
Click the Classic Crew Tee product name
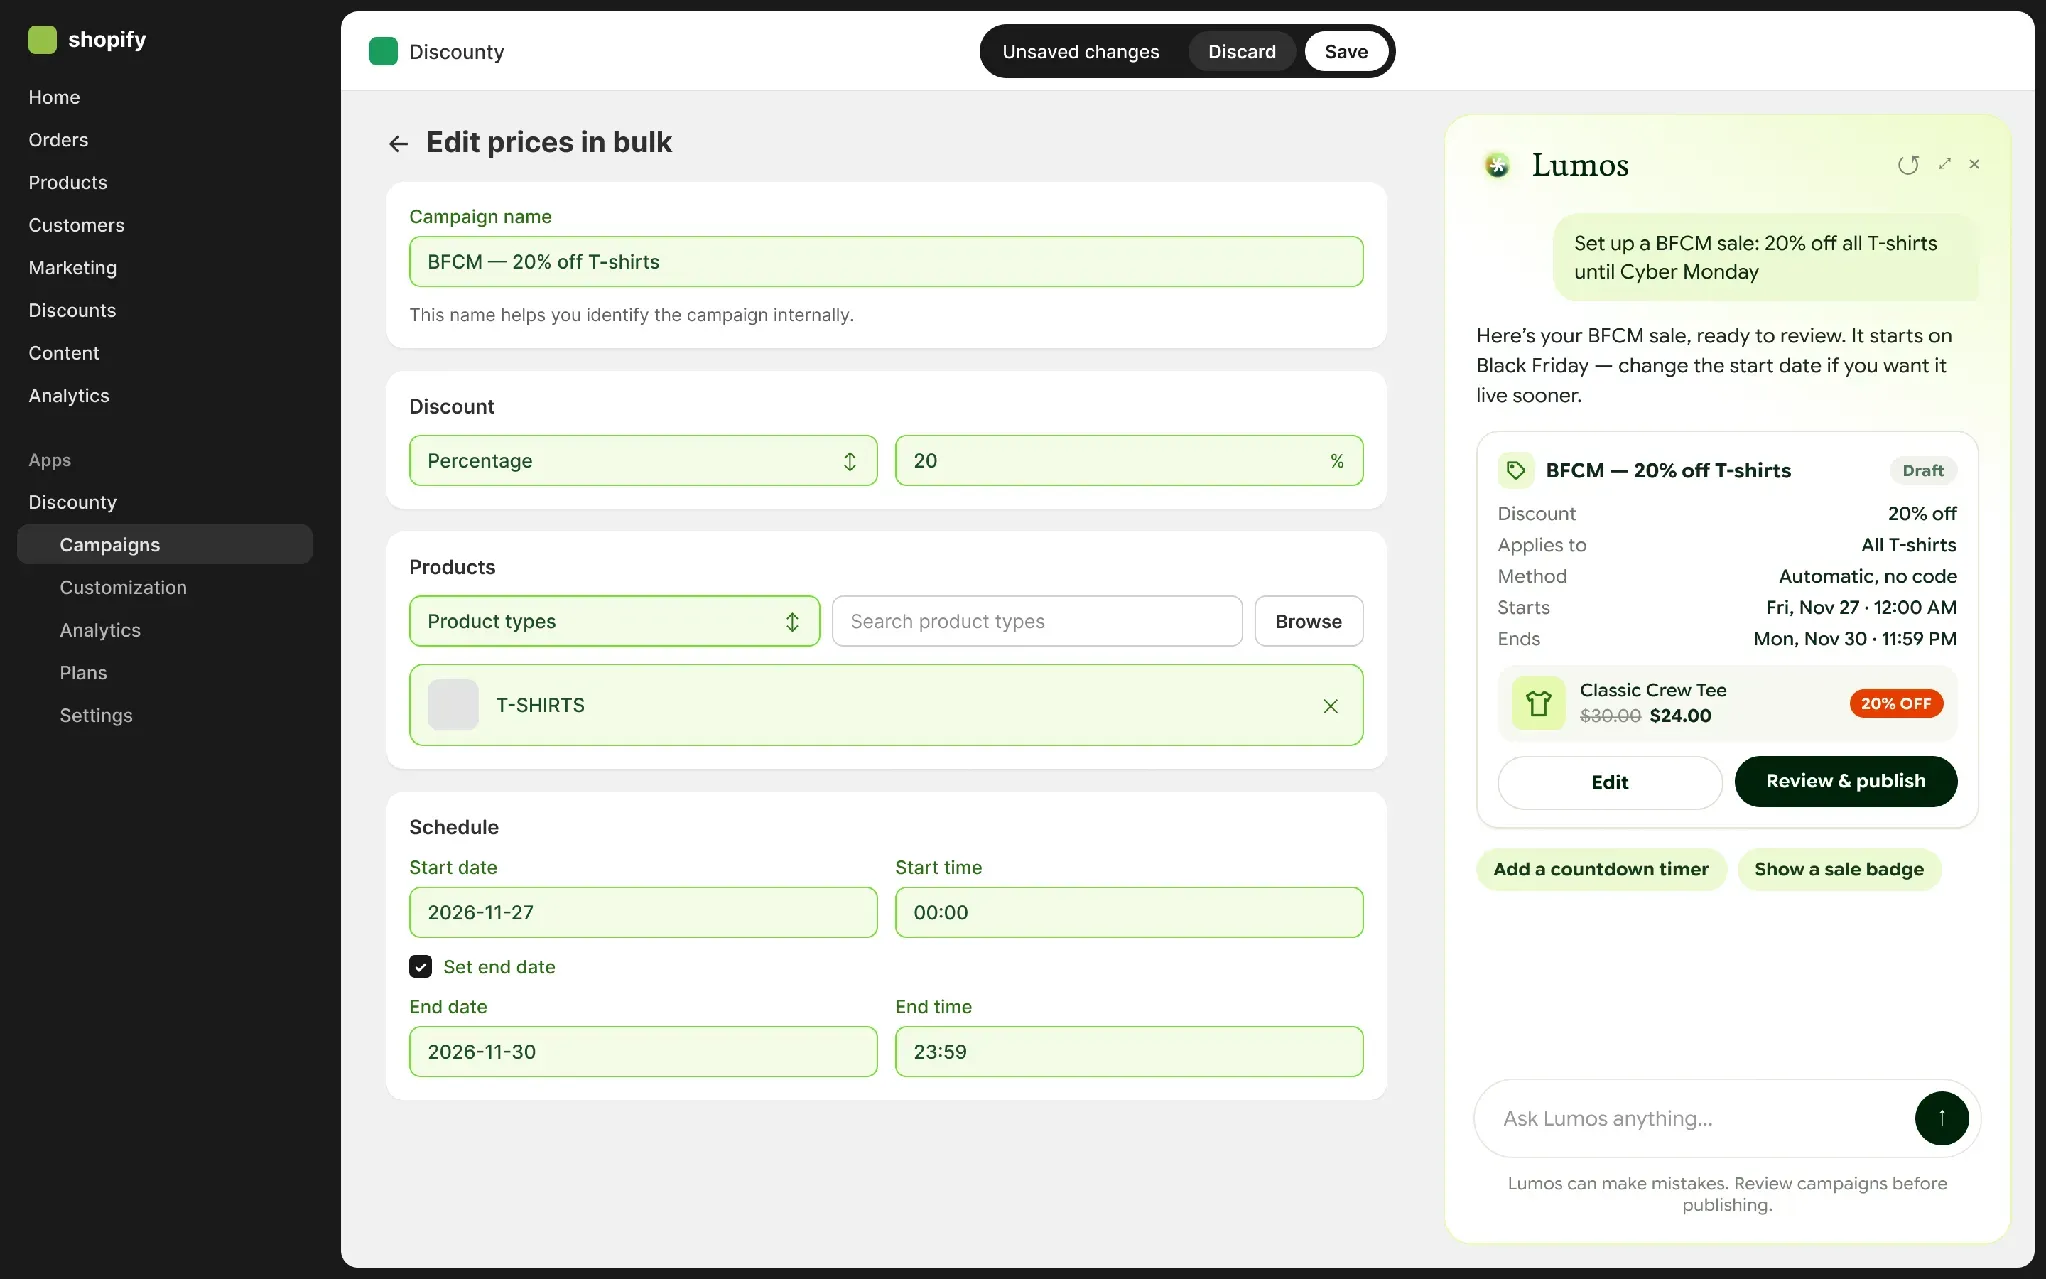(1653, 690)
